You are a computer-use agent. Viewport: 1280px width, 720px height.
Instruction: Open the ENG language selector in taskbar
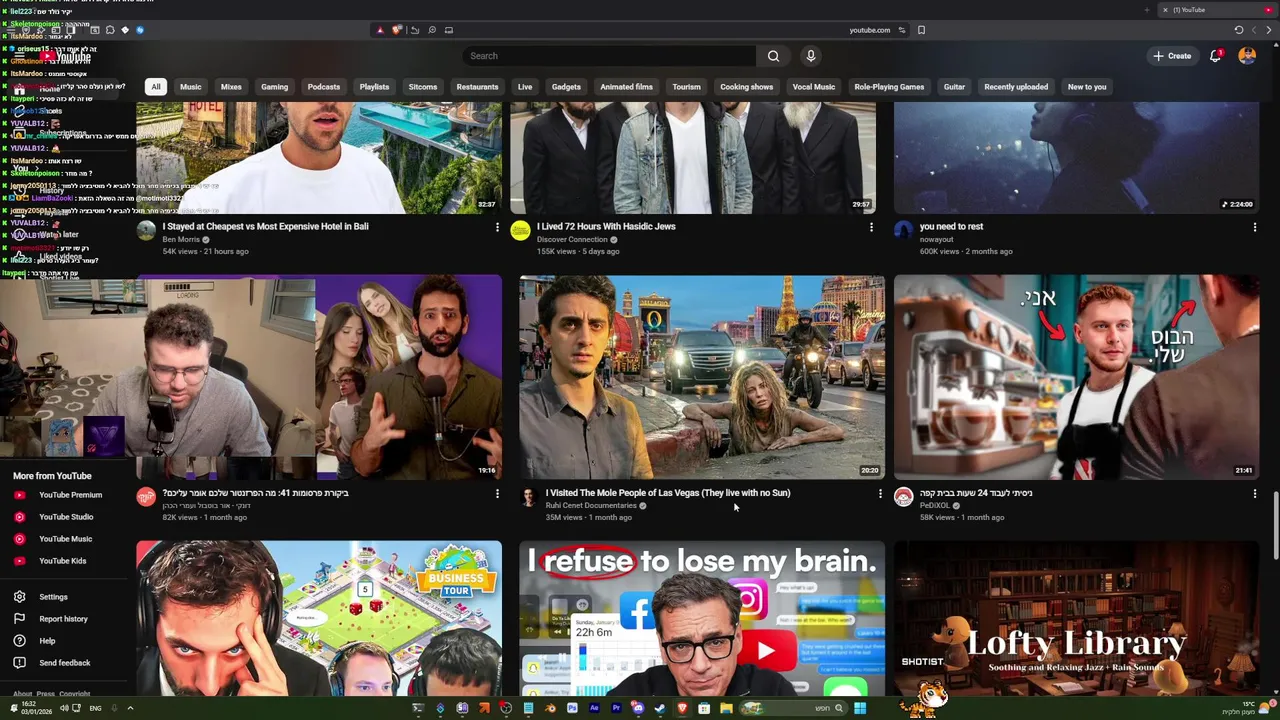click(x=95, y=708)
